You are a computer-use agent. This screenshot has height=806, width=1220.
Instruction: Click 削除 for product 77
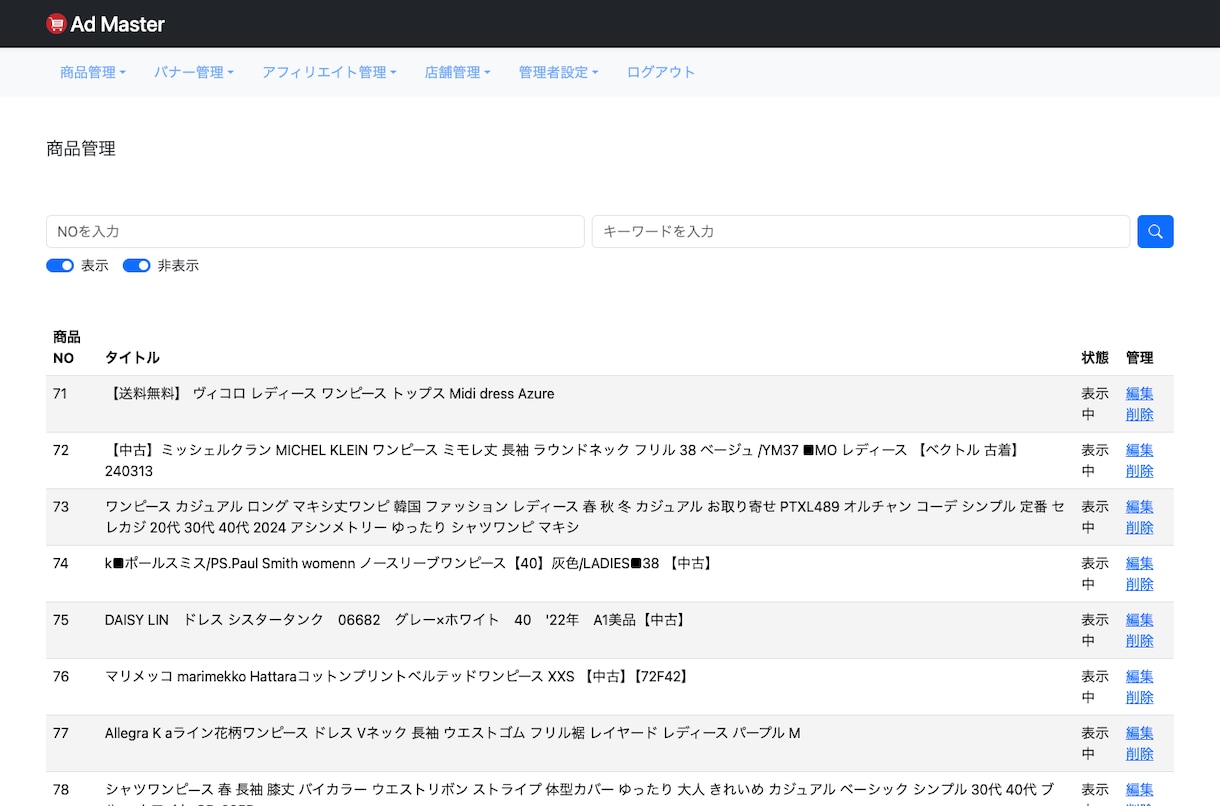1140,754
